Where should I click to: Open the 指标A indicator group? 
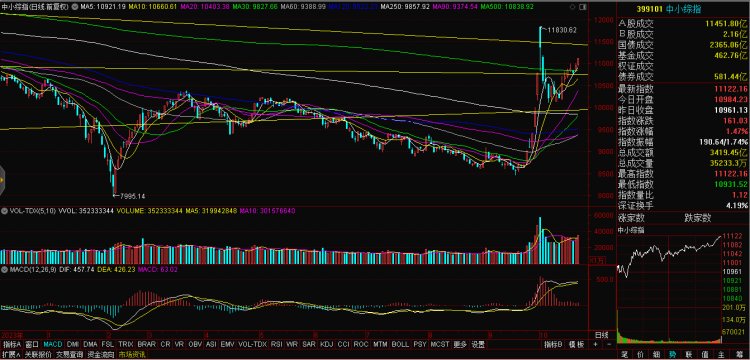pyautogui.click(x=11, y=344)
